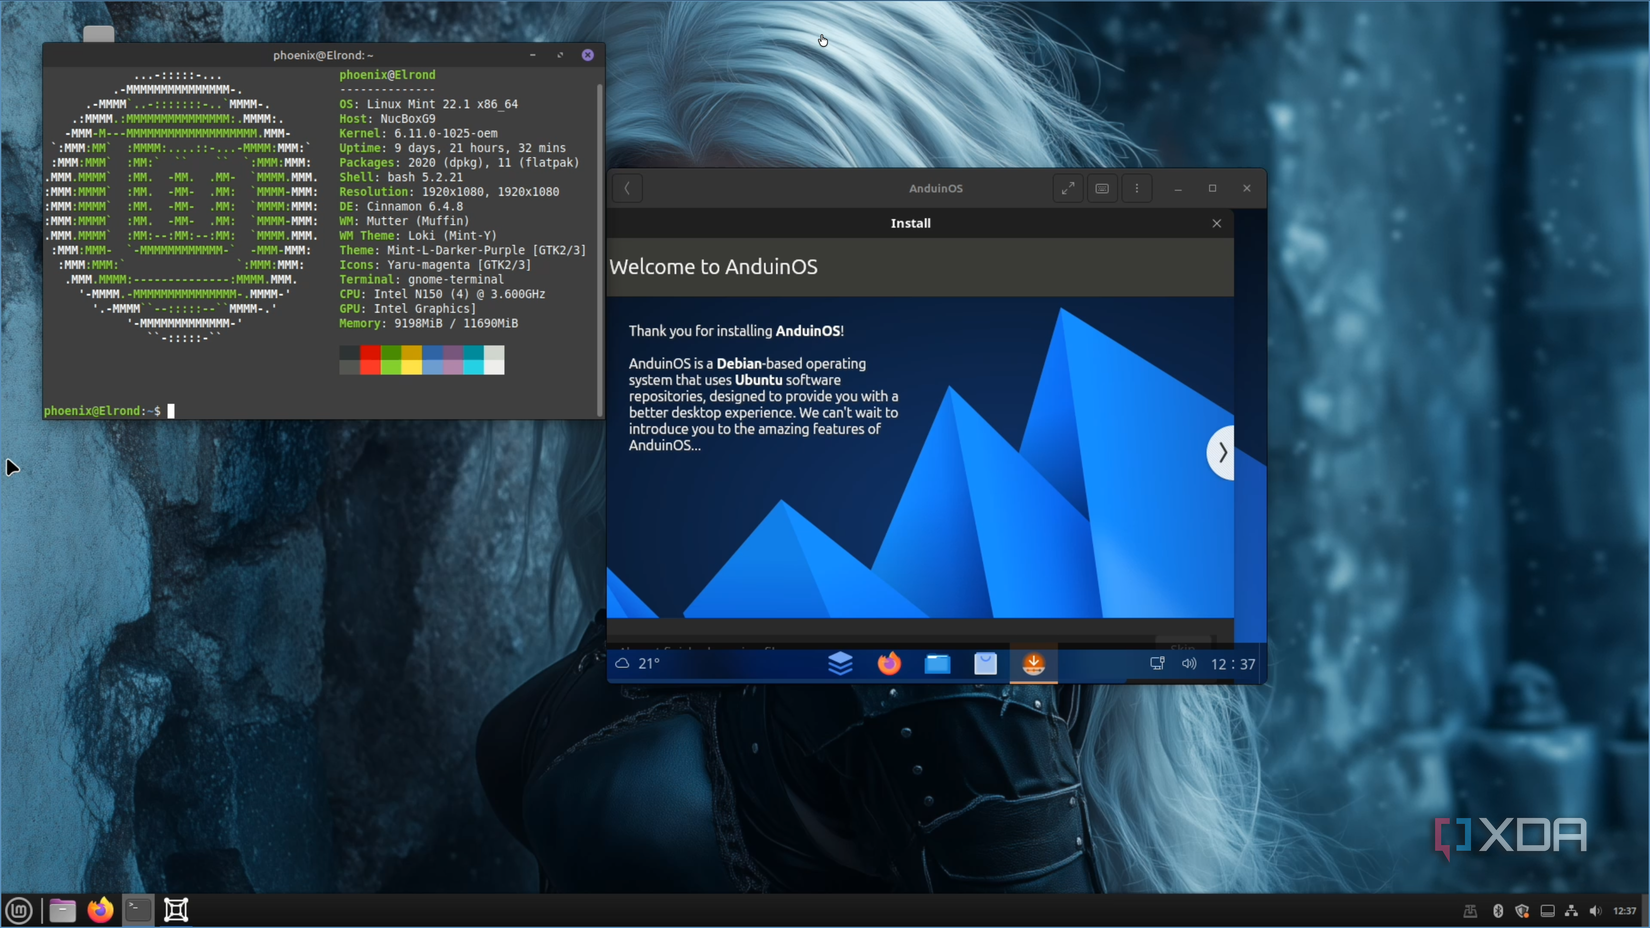The image size is (1650, 928).
Task: Click the weather widget showing 21°
Action: [x=640, y=663]
